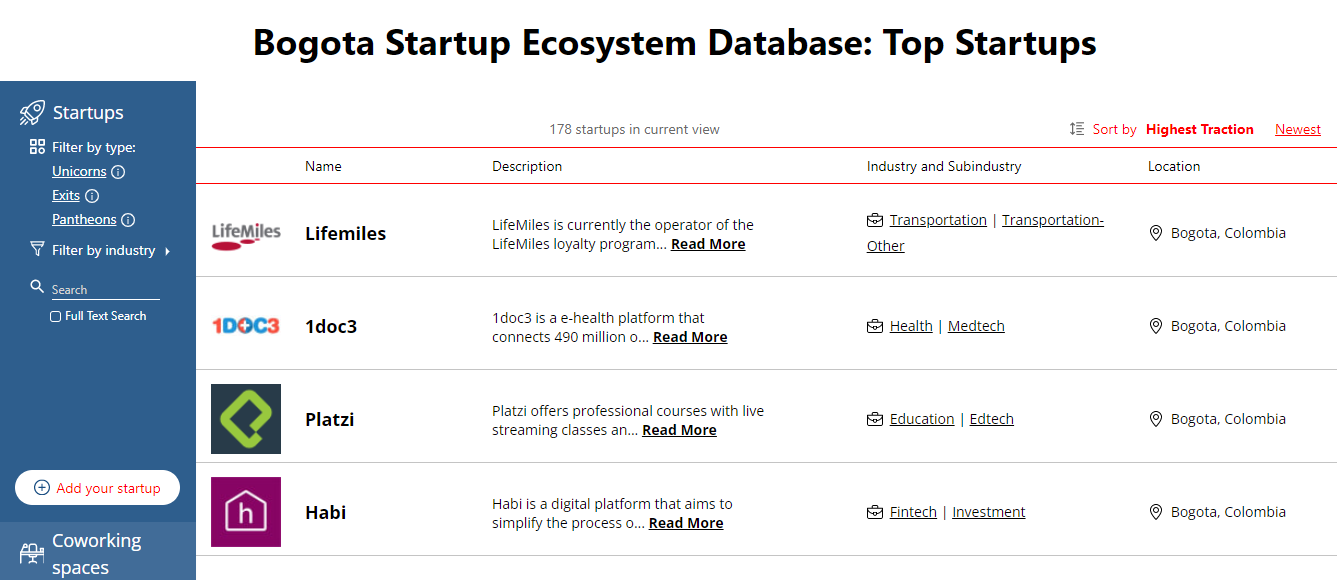Filter startups by Unicorns
This screenshot has height=580, width=1337.
coord(79,172)
